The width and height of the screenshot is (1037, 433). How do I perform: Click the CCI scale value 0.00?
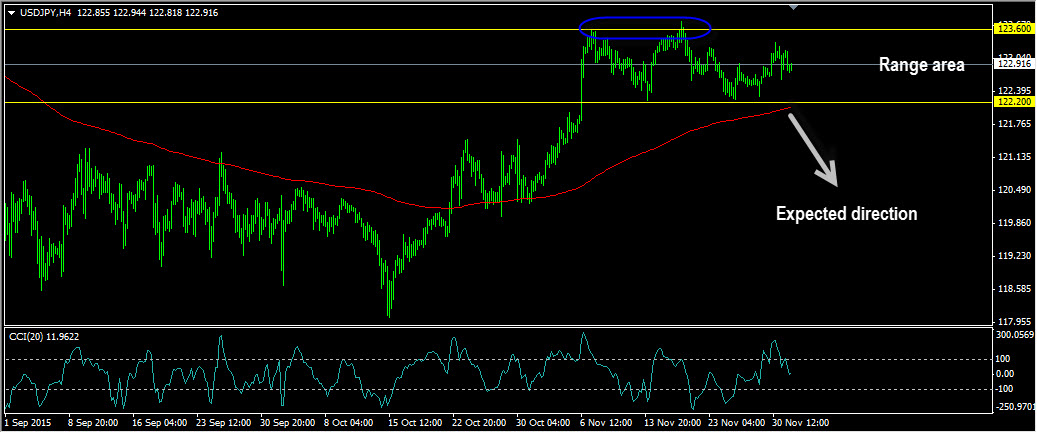[1007, 374]
